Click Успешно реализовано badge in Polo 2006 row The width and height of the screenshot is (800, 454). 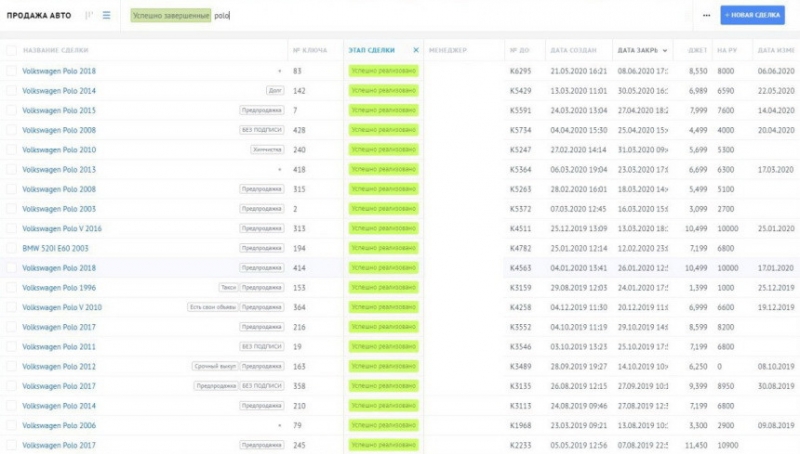pyautogui.click(x=383, y=425)
